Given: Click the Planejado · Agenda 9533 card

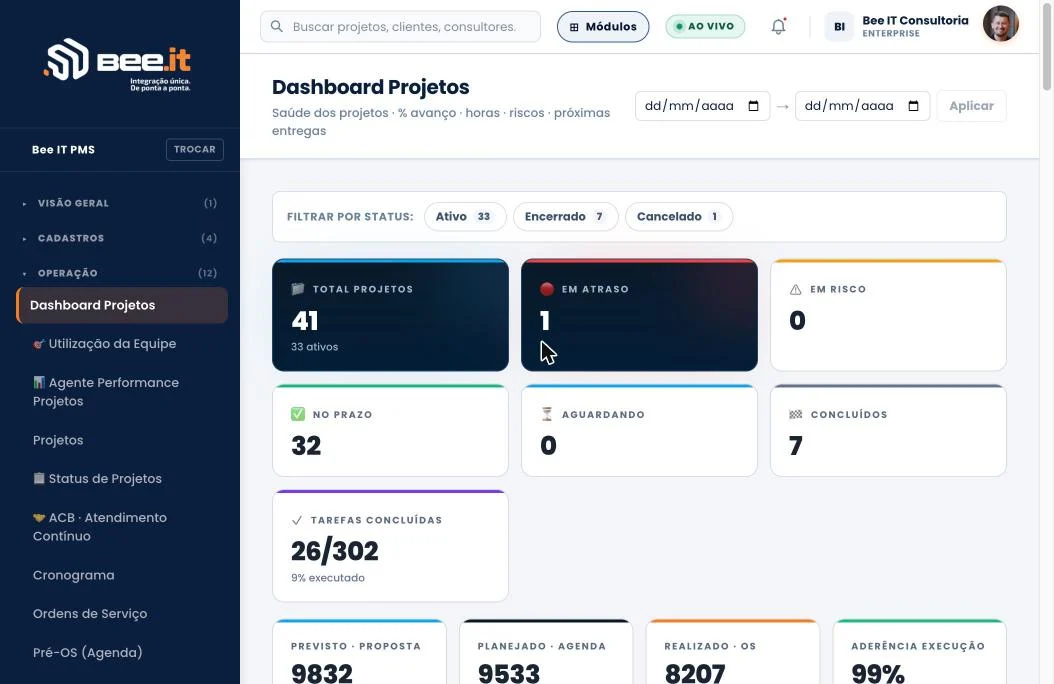Looking at the screenshot, I should (x=546, y=652).
